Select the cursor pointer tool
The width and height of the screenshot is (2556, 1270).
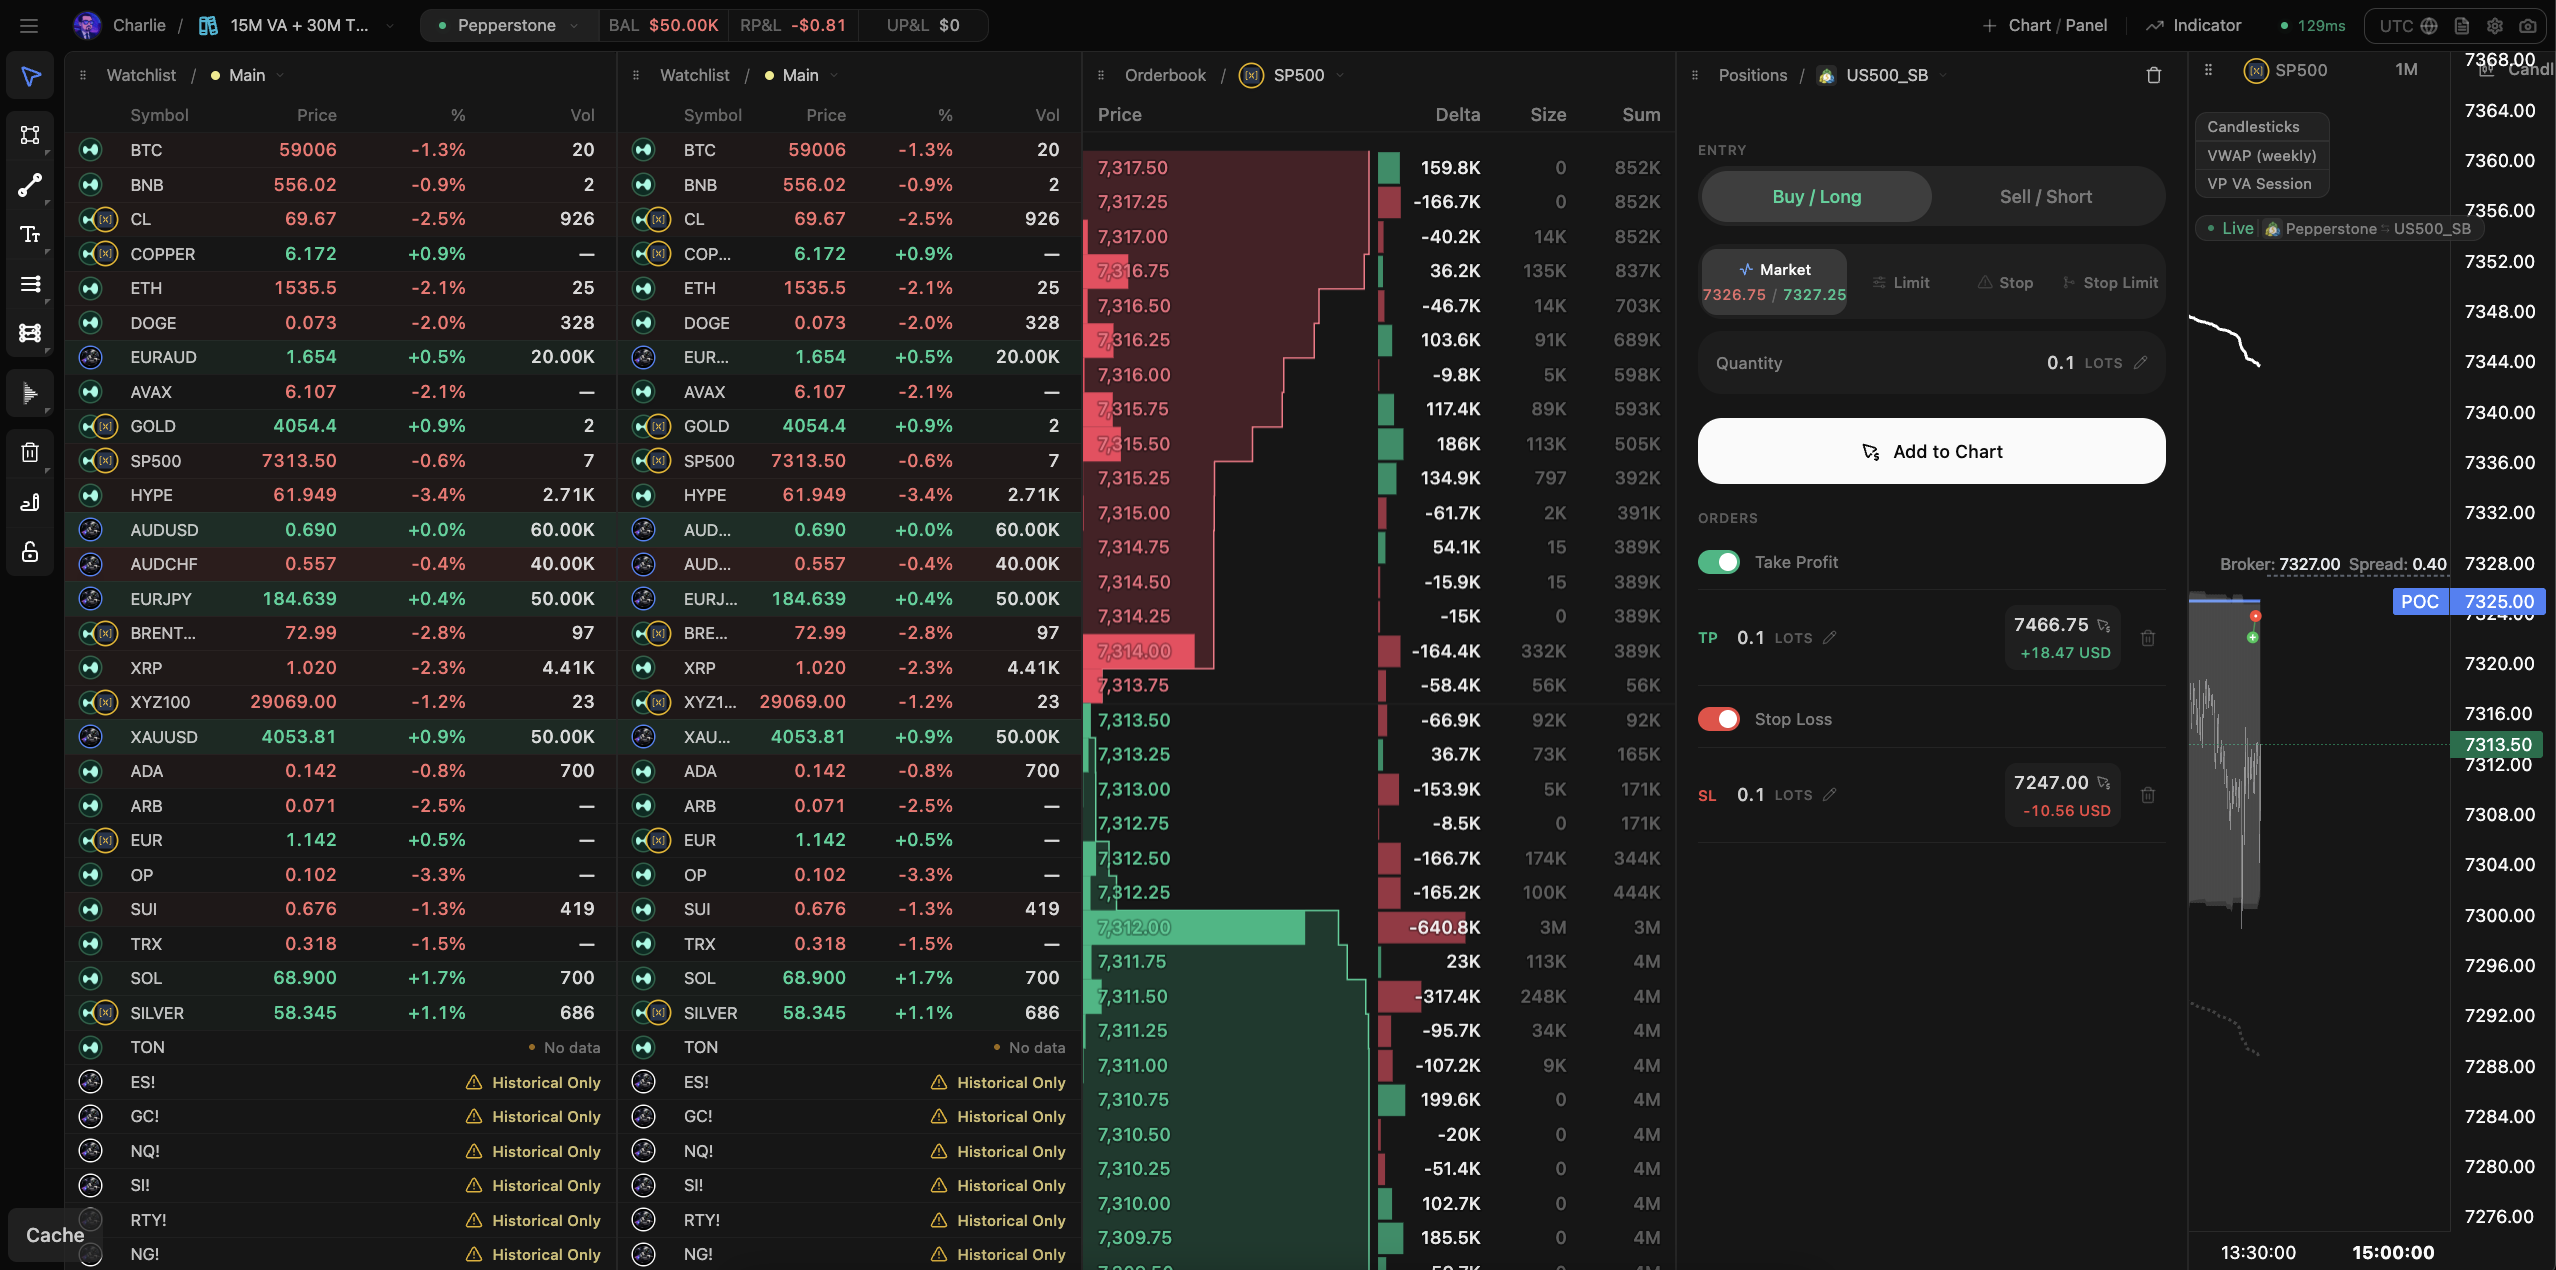(x=30, y=76)
